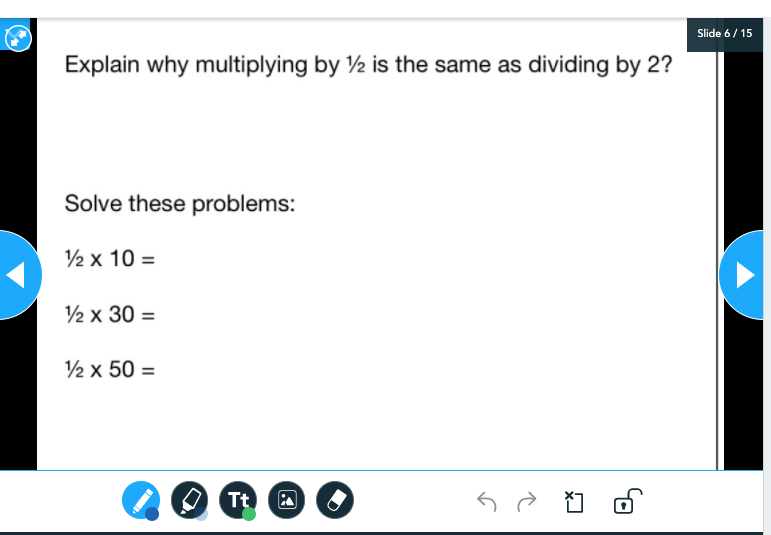Viewport: 771px width, 535px height.
Task: Advance to the next slide
Action: [747, 275]
